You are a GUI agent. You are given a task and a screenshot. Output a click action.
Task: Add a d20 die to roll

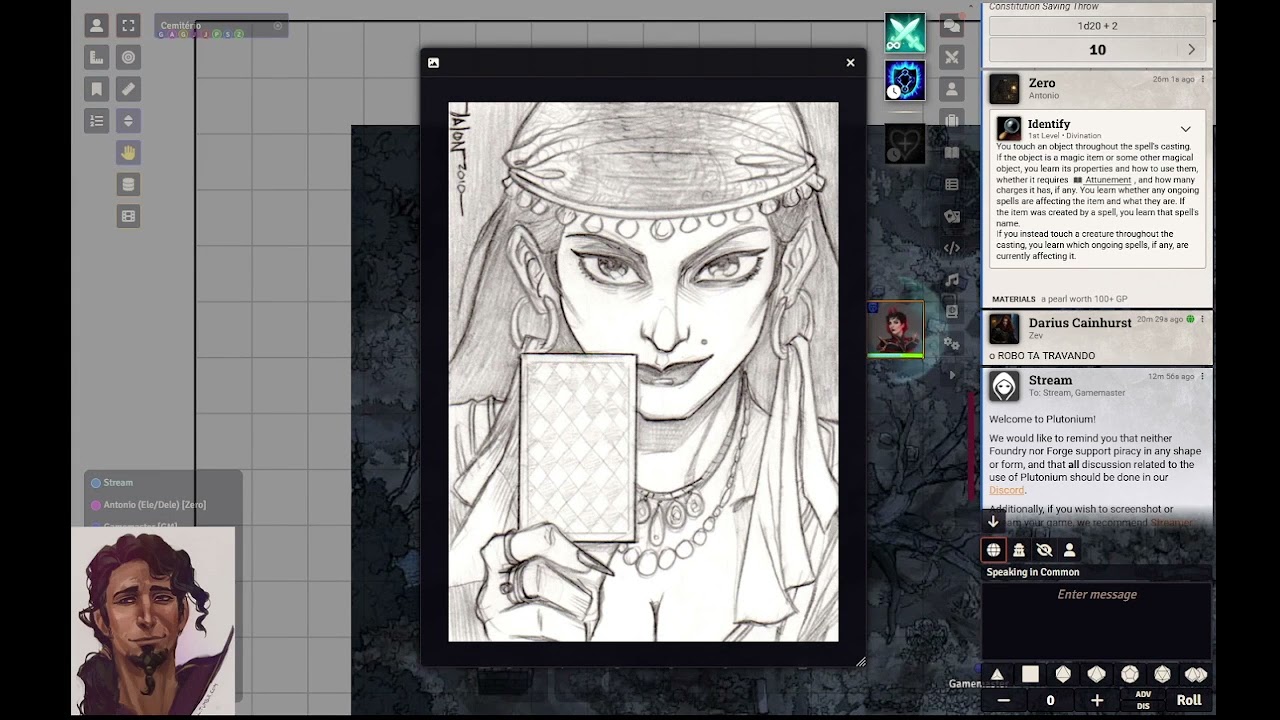point(1163,675)
